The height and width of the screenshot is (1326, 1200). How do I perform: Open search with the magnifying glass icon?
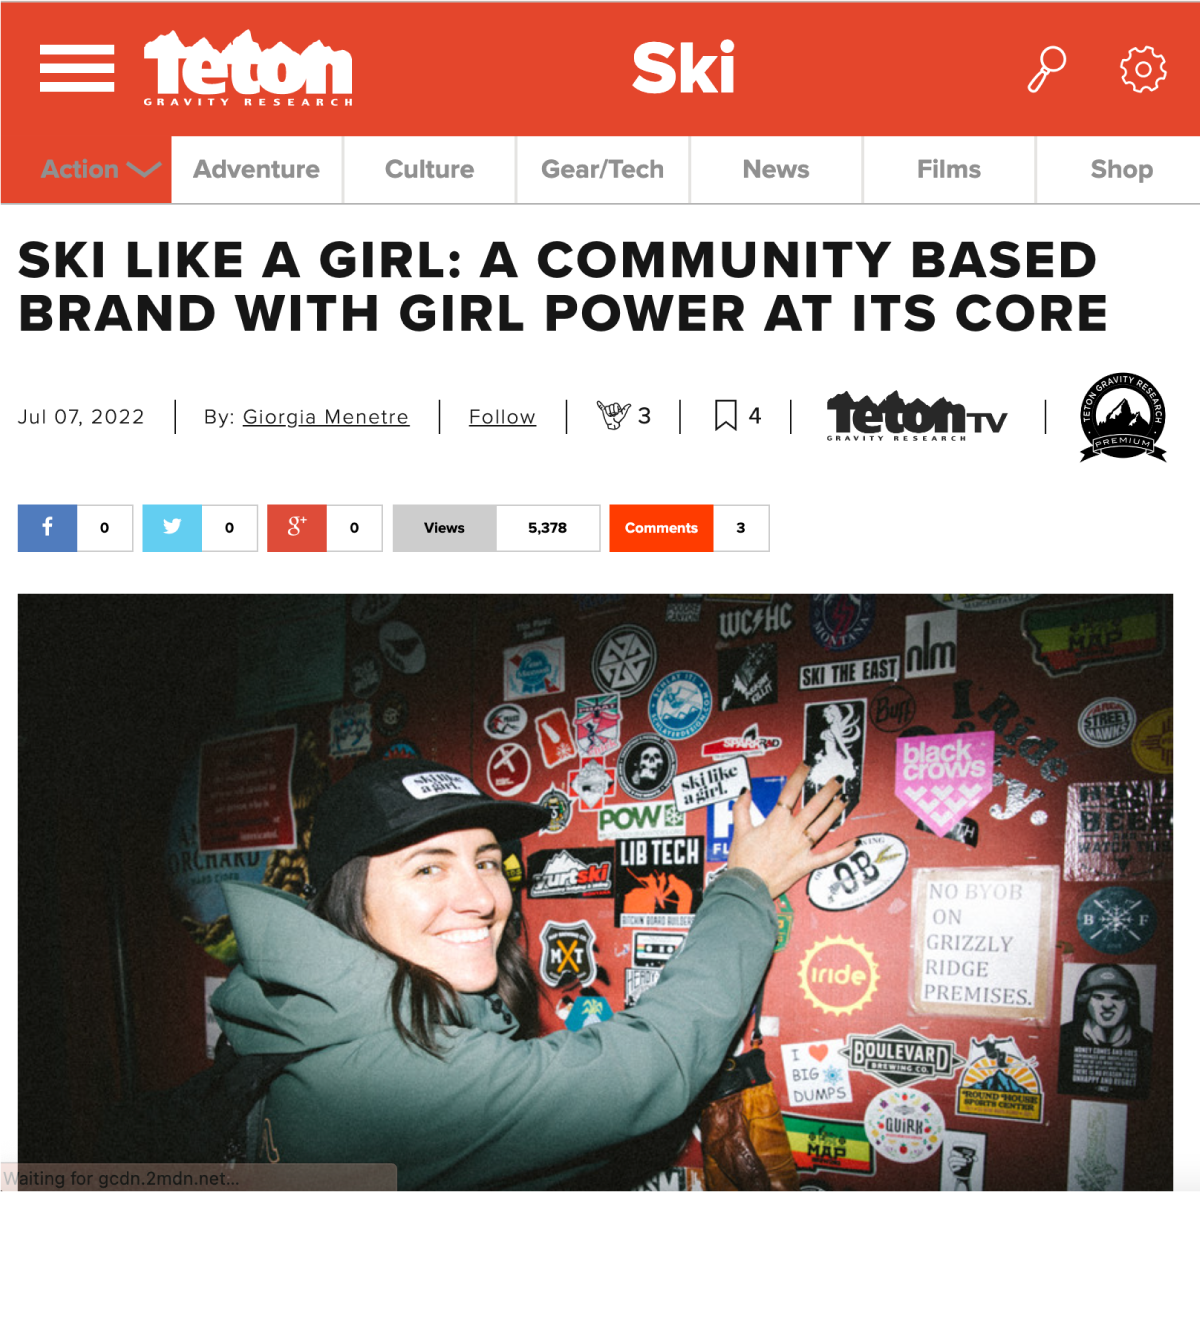click(1046, 69)
